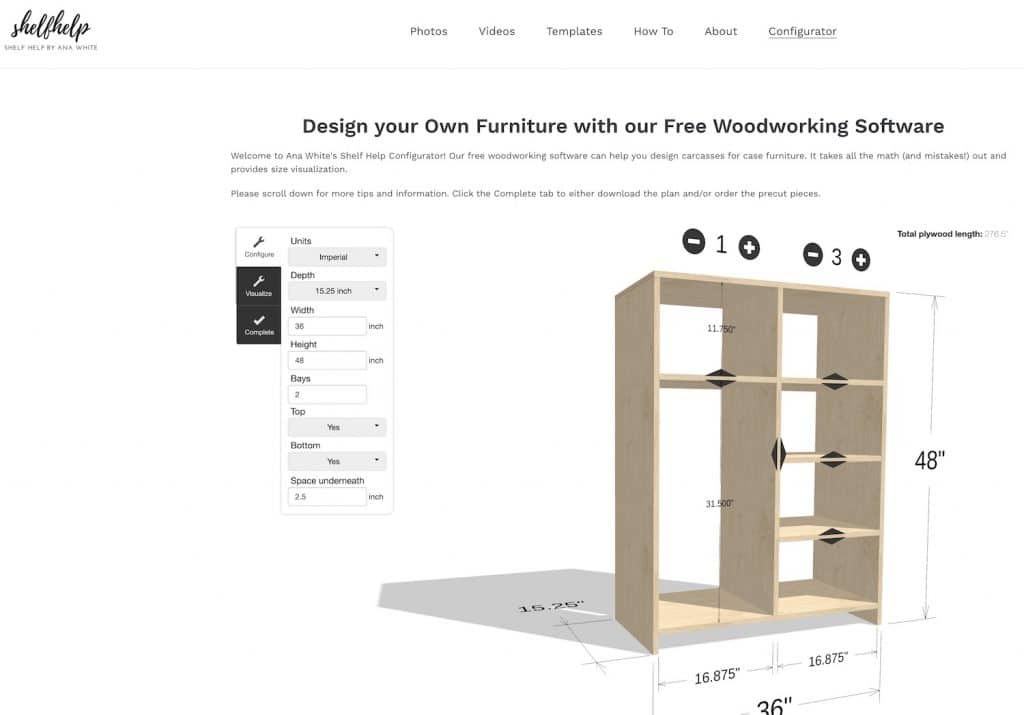Viewport: 1024px width, 715px height.
Task: Click the Space underneath input field
Action: click(x=328, y=496)
